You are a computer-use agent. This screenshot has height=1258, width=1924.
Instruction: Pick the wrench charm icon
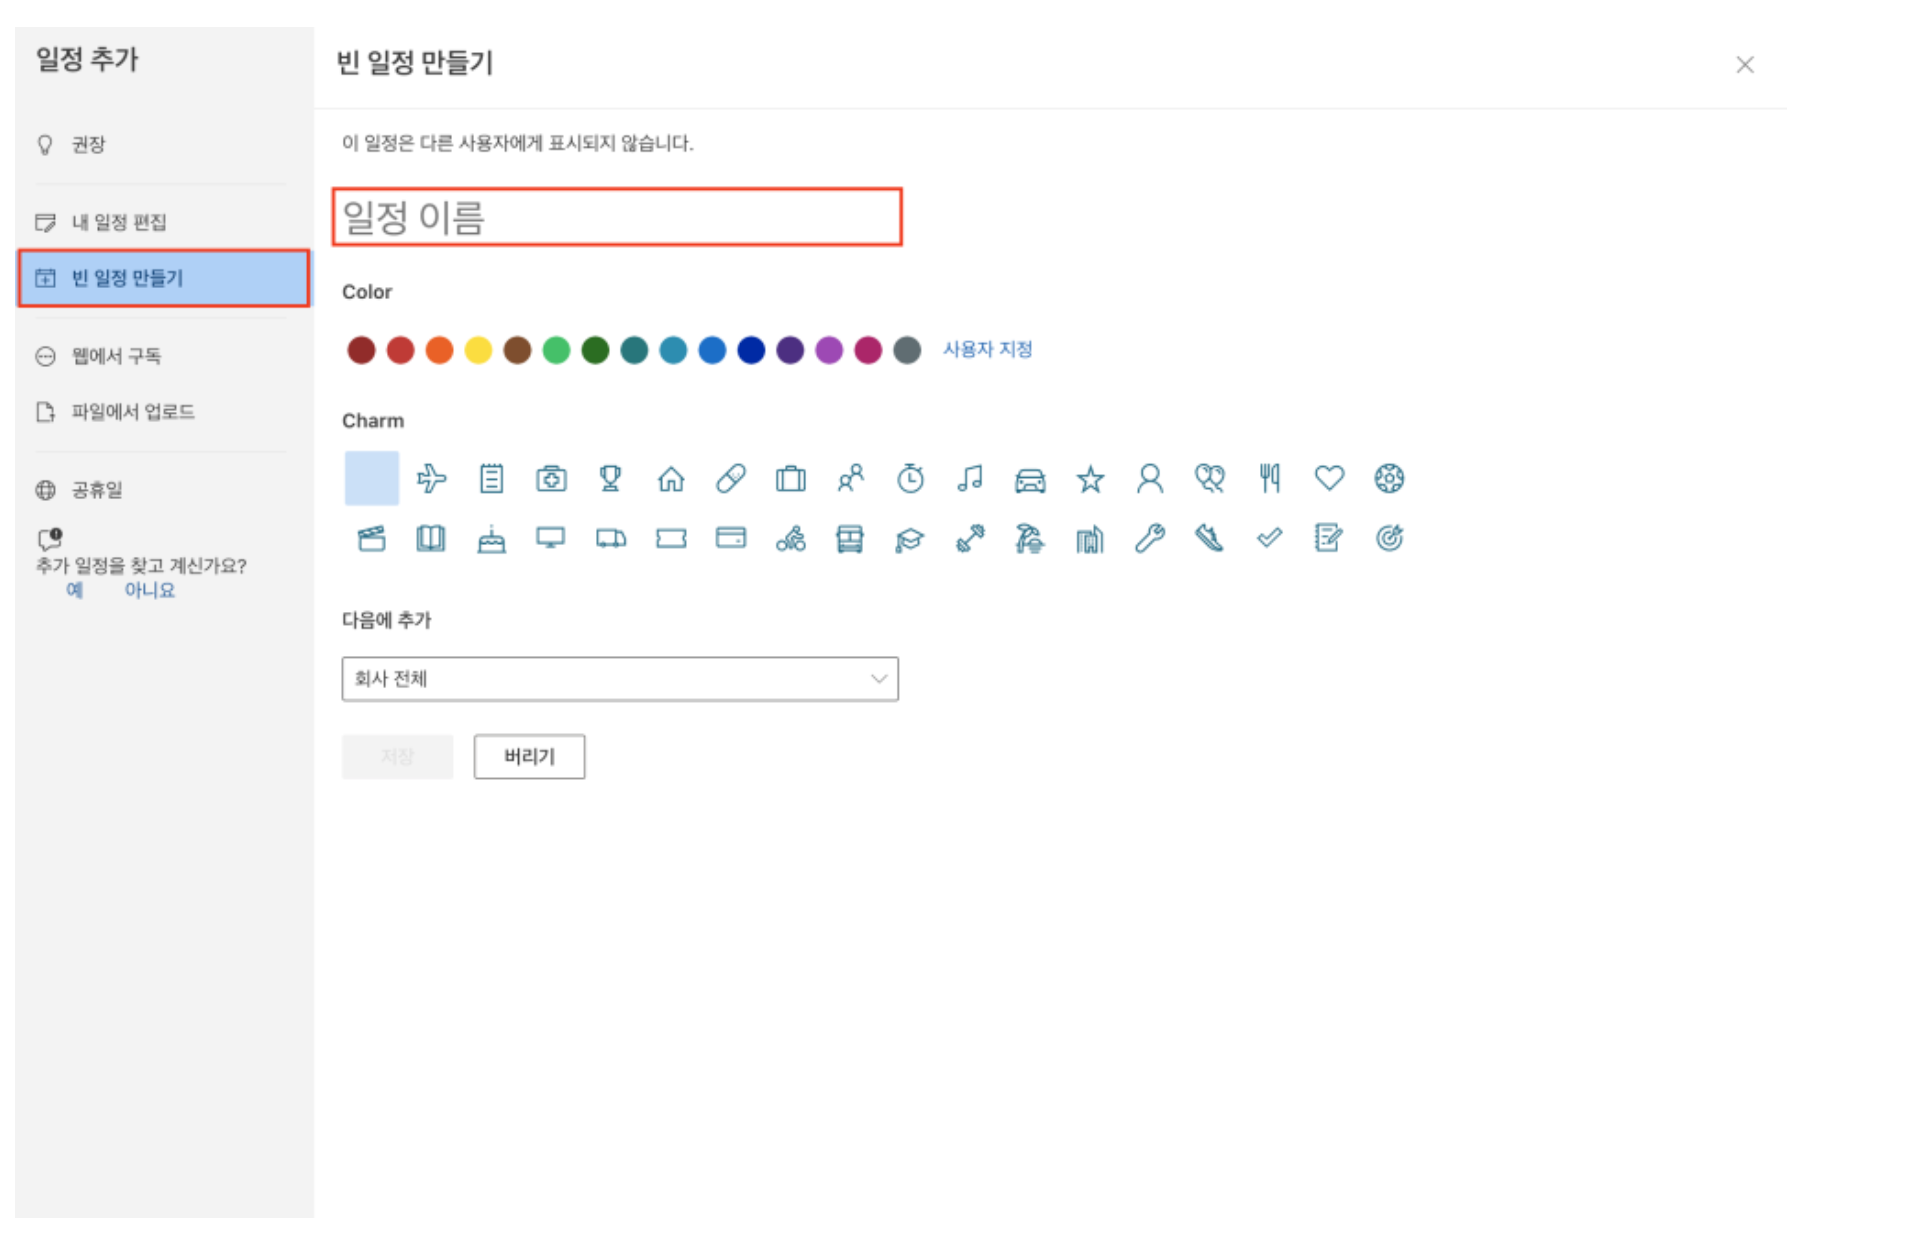coord(1150,539)
